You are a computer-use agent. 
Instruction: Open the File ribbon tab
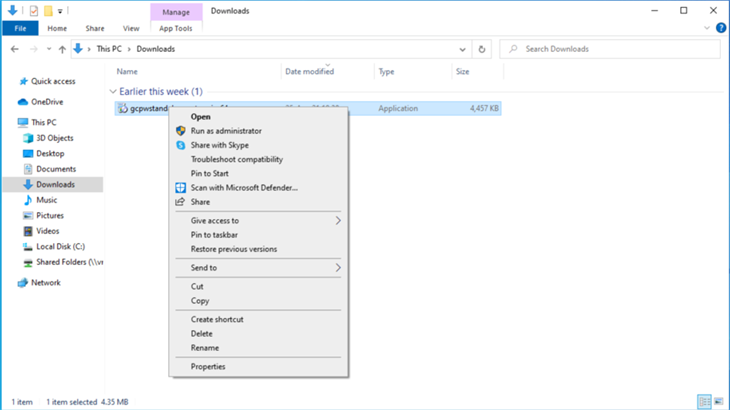point(20,28)
